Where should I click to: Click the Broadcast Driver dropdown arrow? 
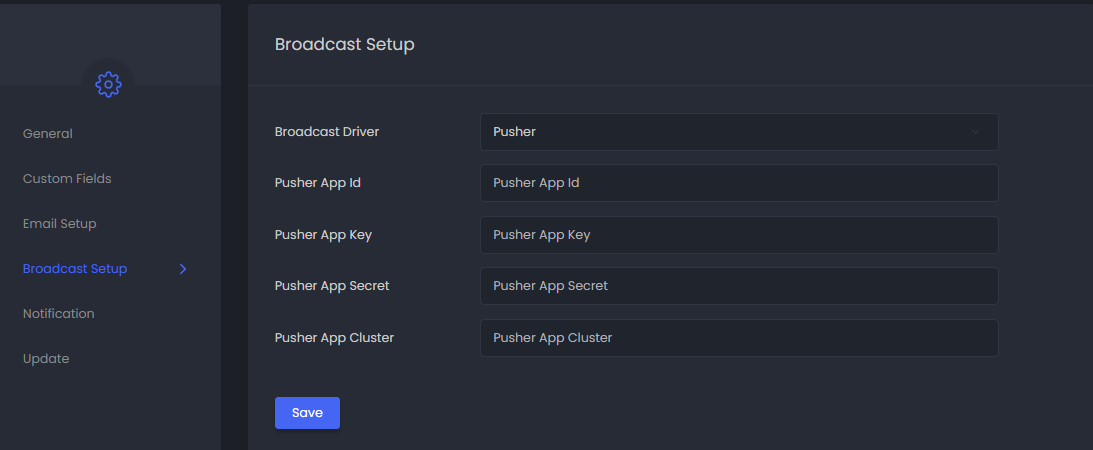coord(976,132)
